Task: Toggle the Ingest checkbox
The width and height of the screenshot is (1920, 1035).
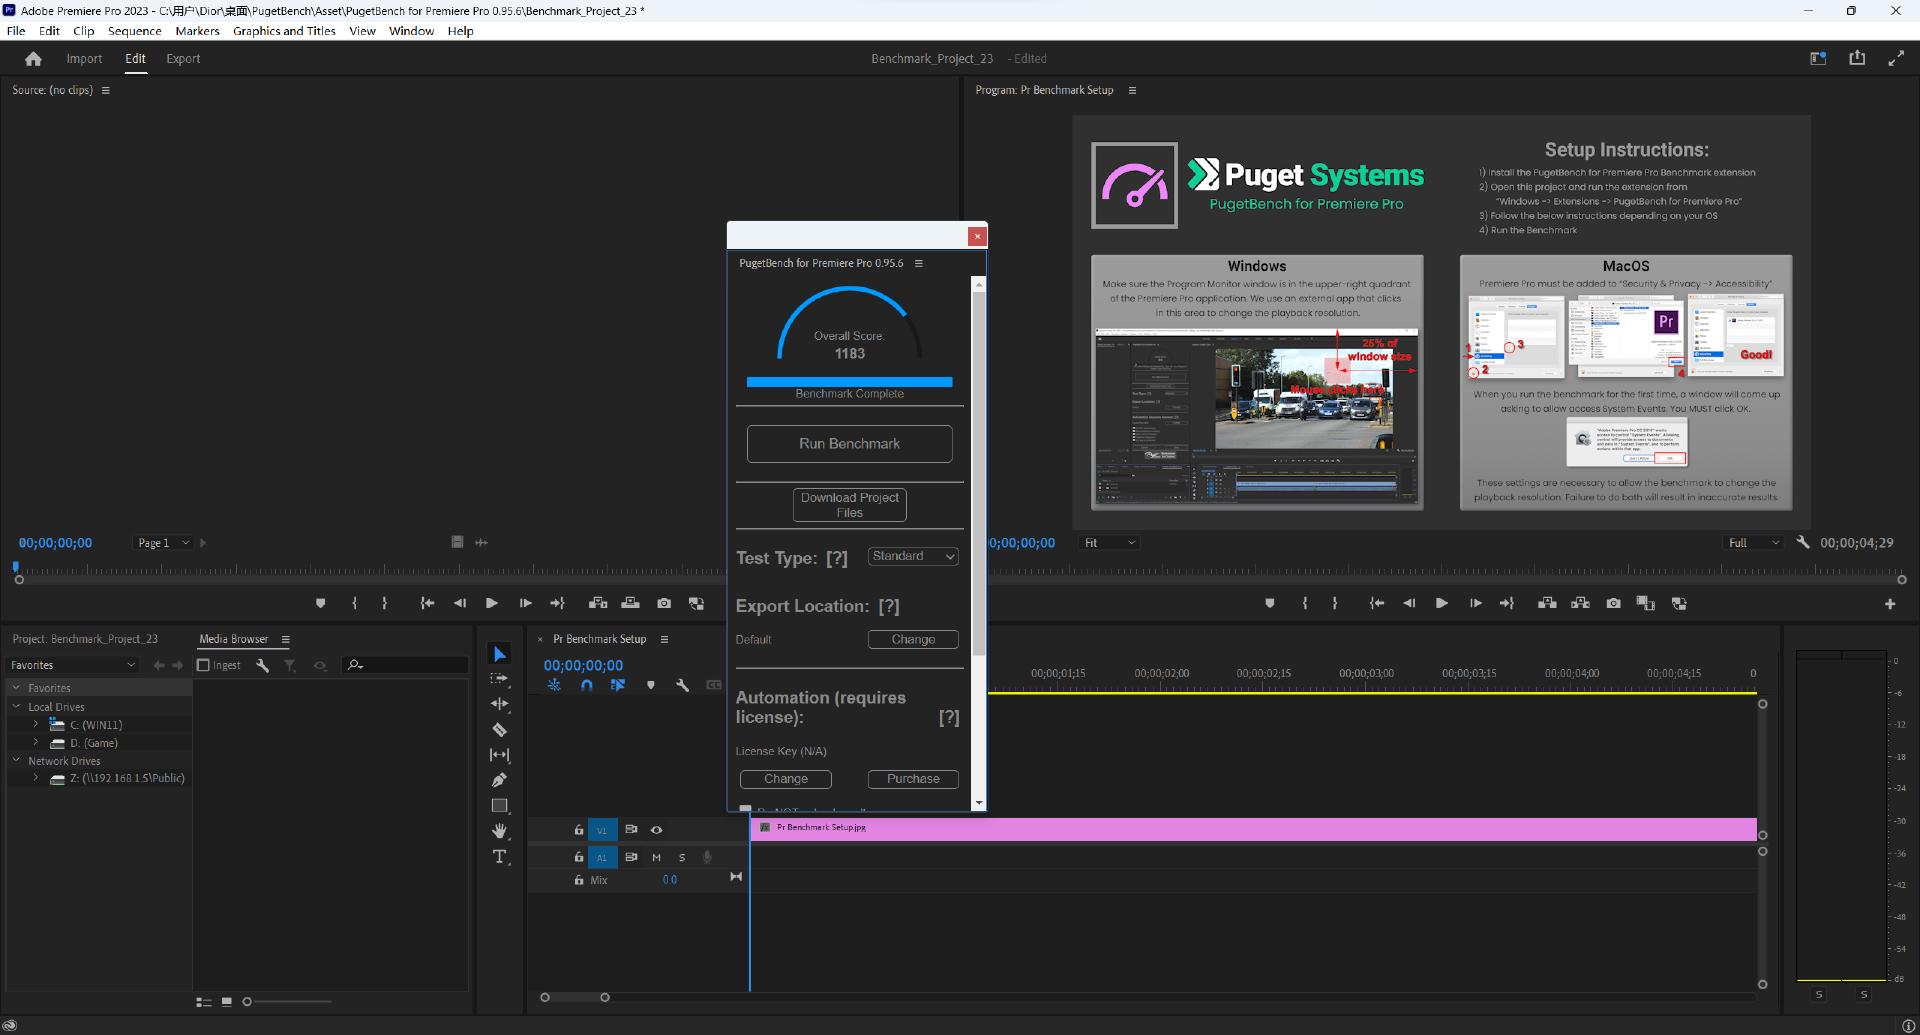Action: 203,665
